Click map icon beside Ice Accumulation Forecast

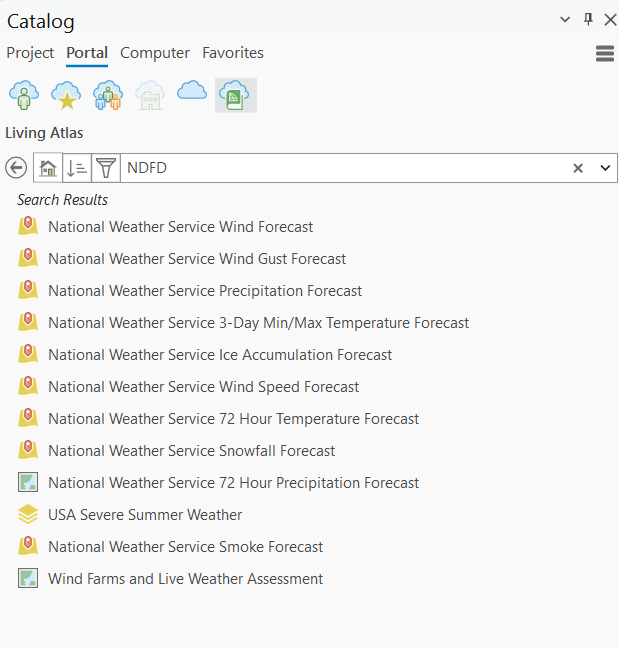[x=28, y=354]
